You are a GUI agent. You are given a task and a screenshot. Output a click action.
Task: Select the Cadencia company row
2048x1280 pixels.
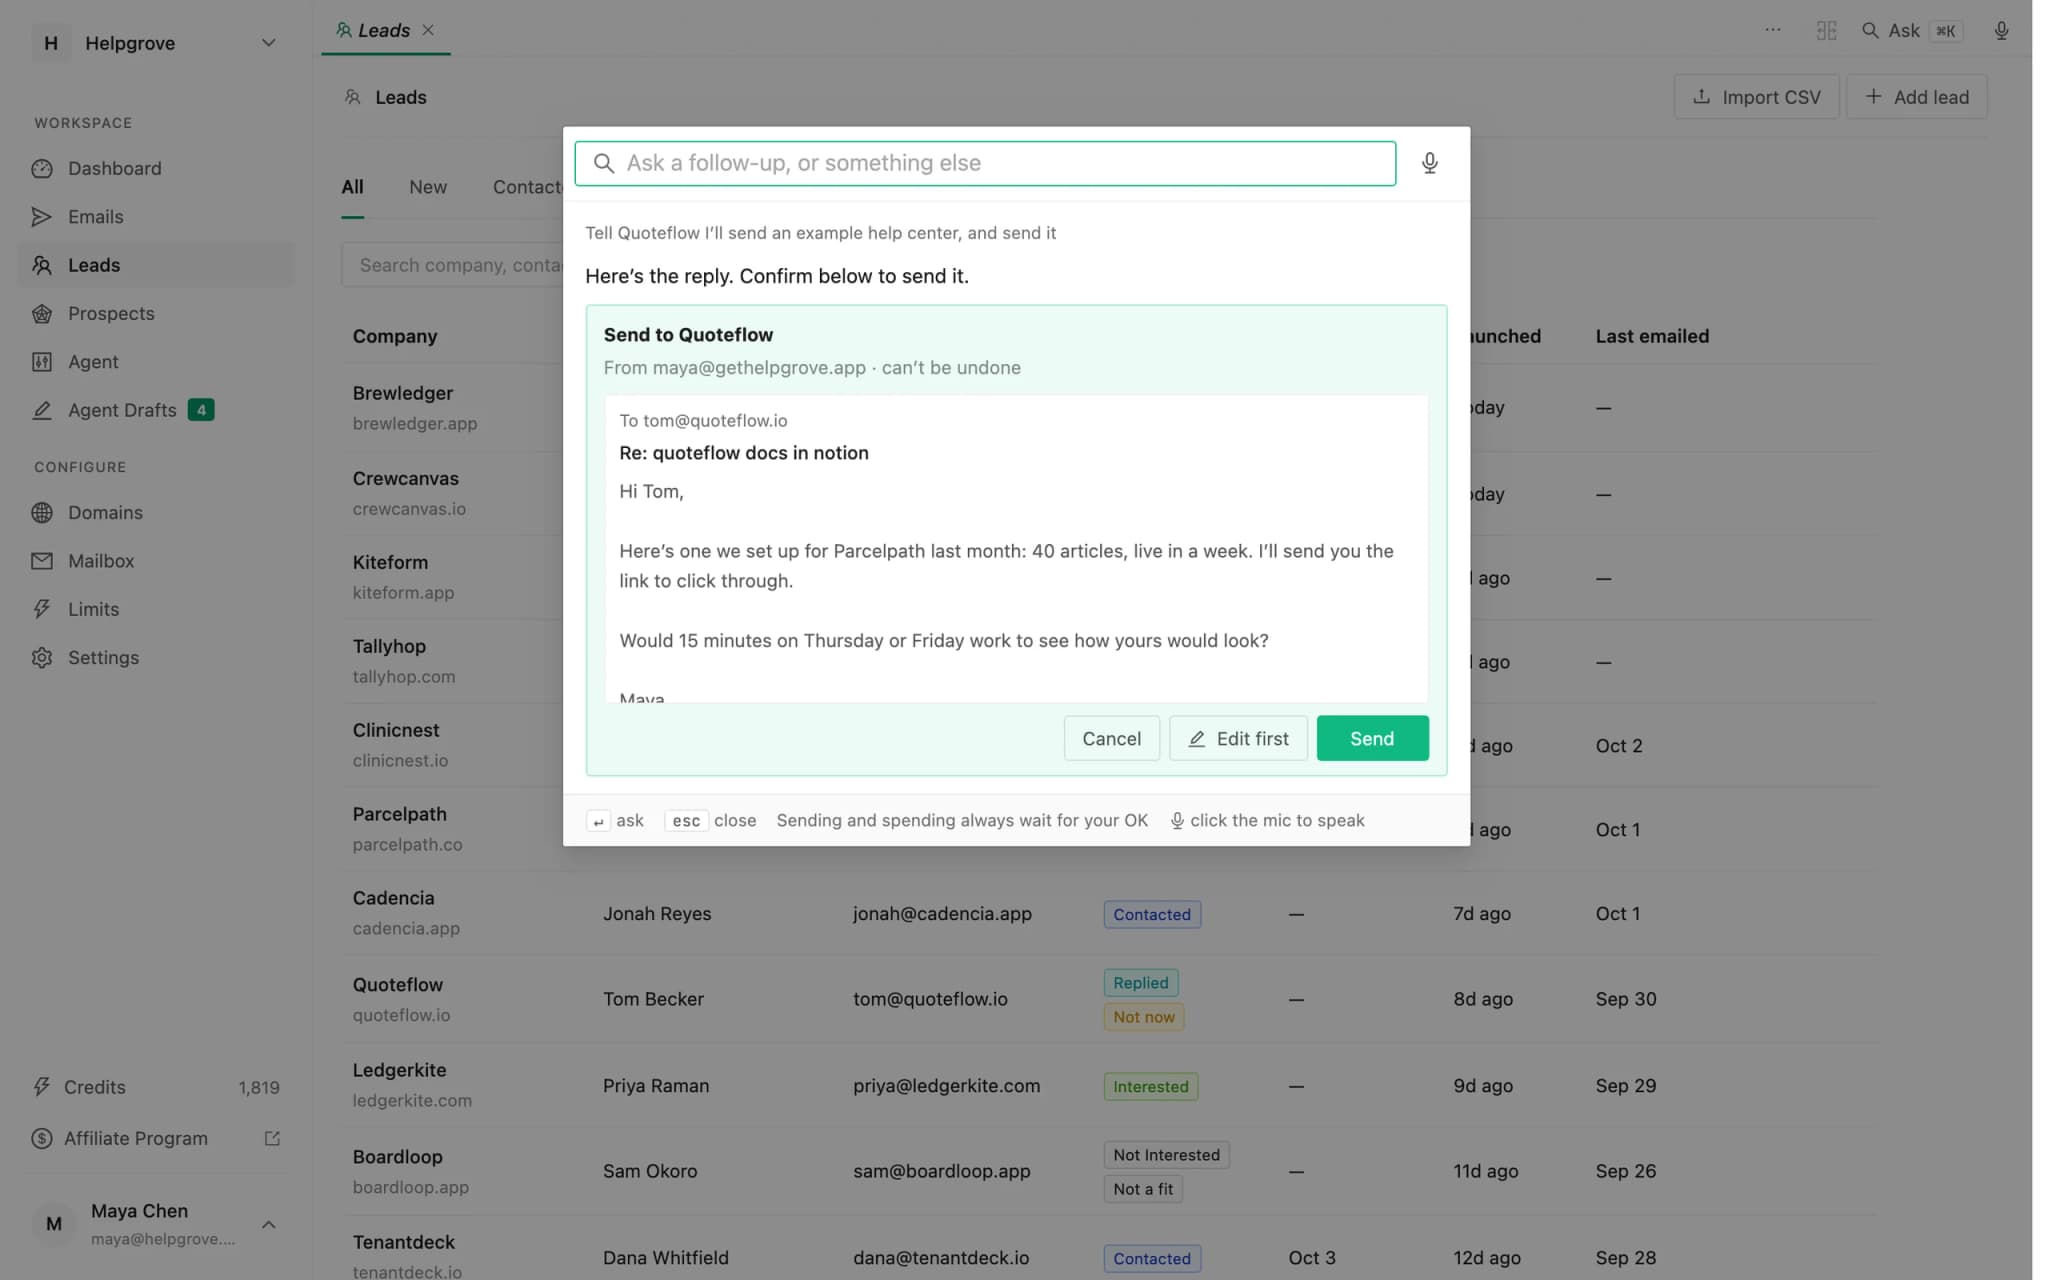1109,914
